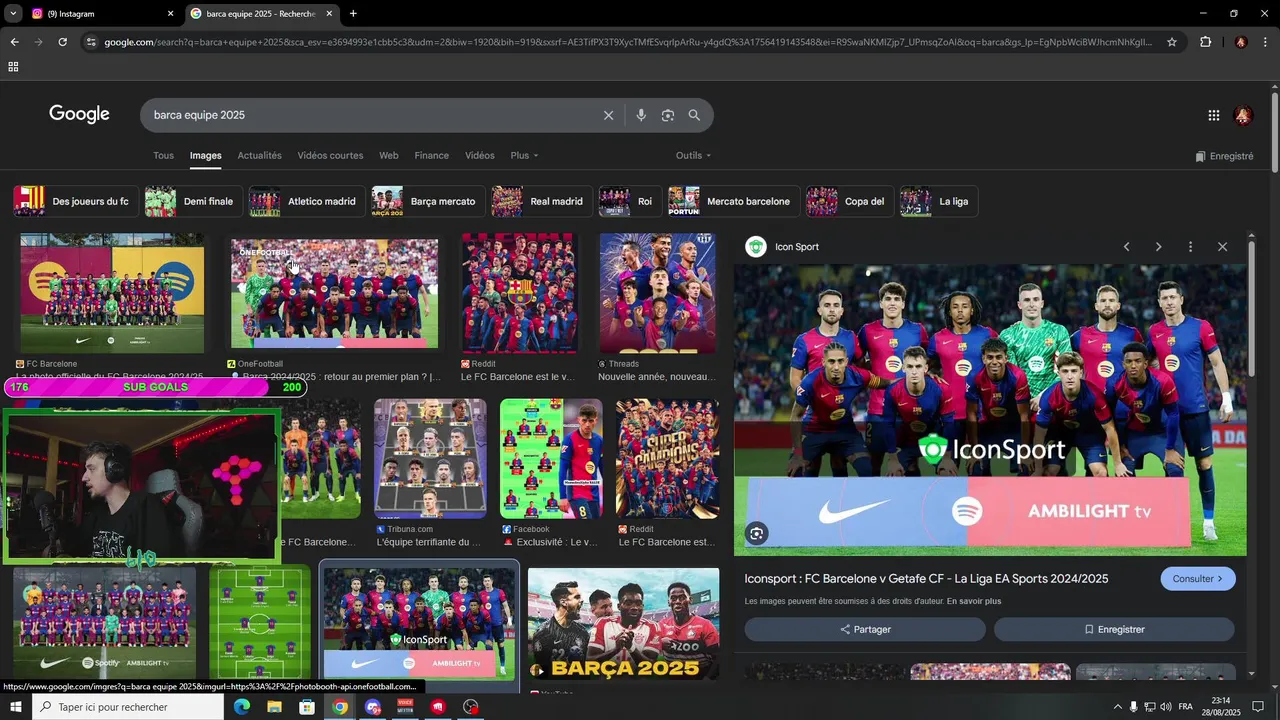Select the 'Des joueurs du fc' chip
Image resolution: width=1280 pixels, height=720 pixels.
tap(75, 201)
